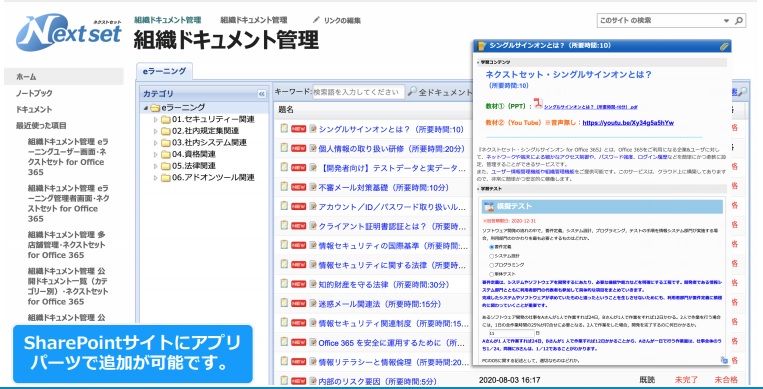
Task: Click the site search magnifier icon
Action: point(739,20)
